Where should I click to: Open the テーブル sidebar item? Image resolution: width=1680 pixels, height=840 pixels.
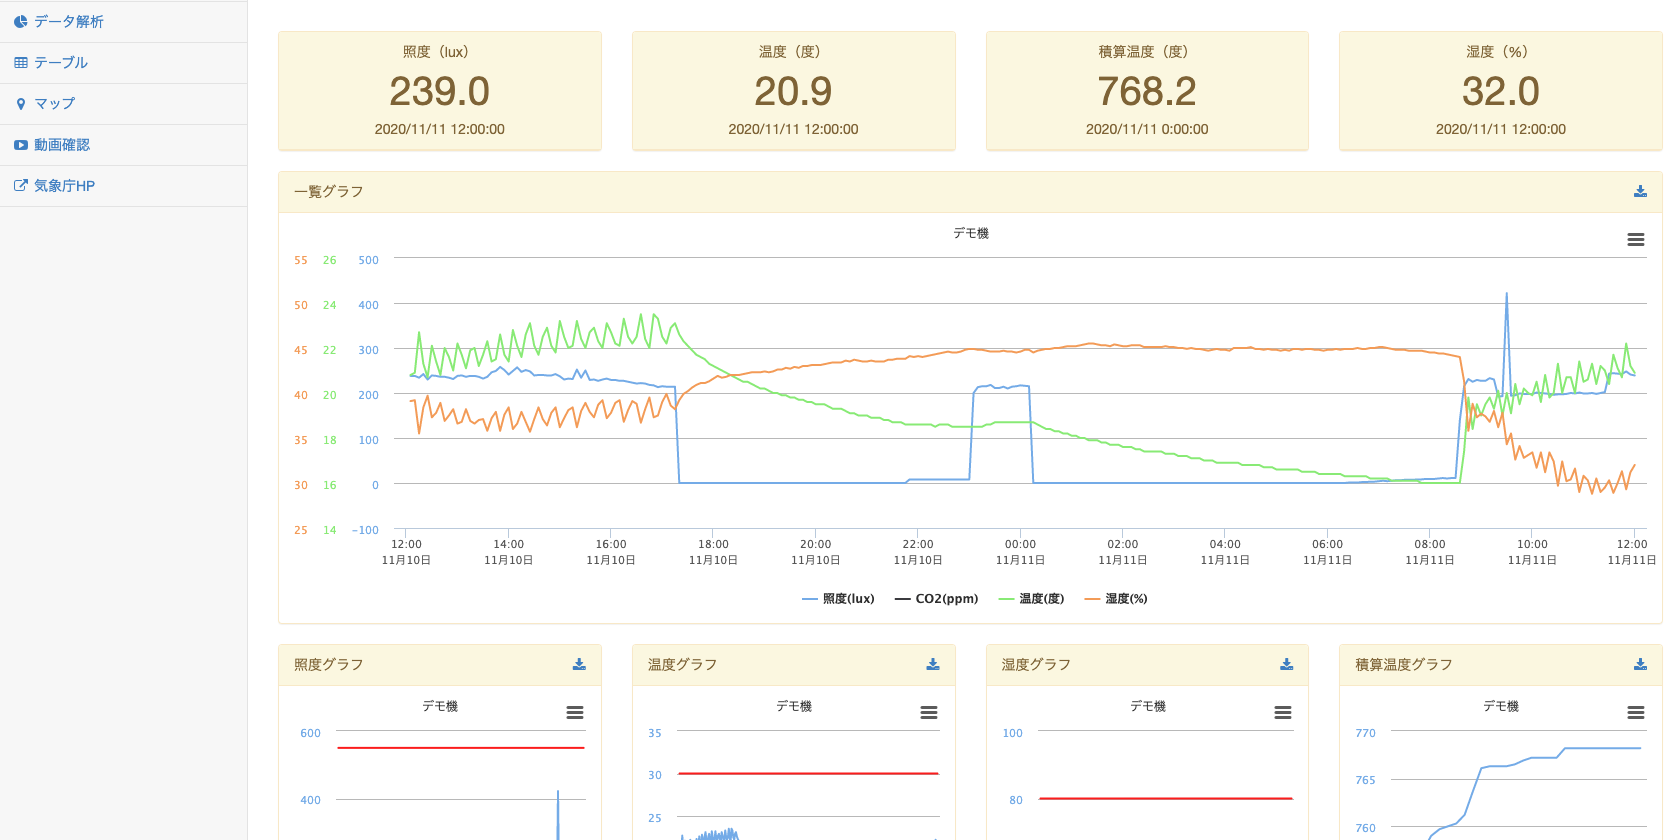(x=123, y=62)
